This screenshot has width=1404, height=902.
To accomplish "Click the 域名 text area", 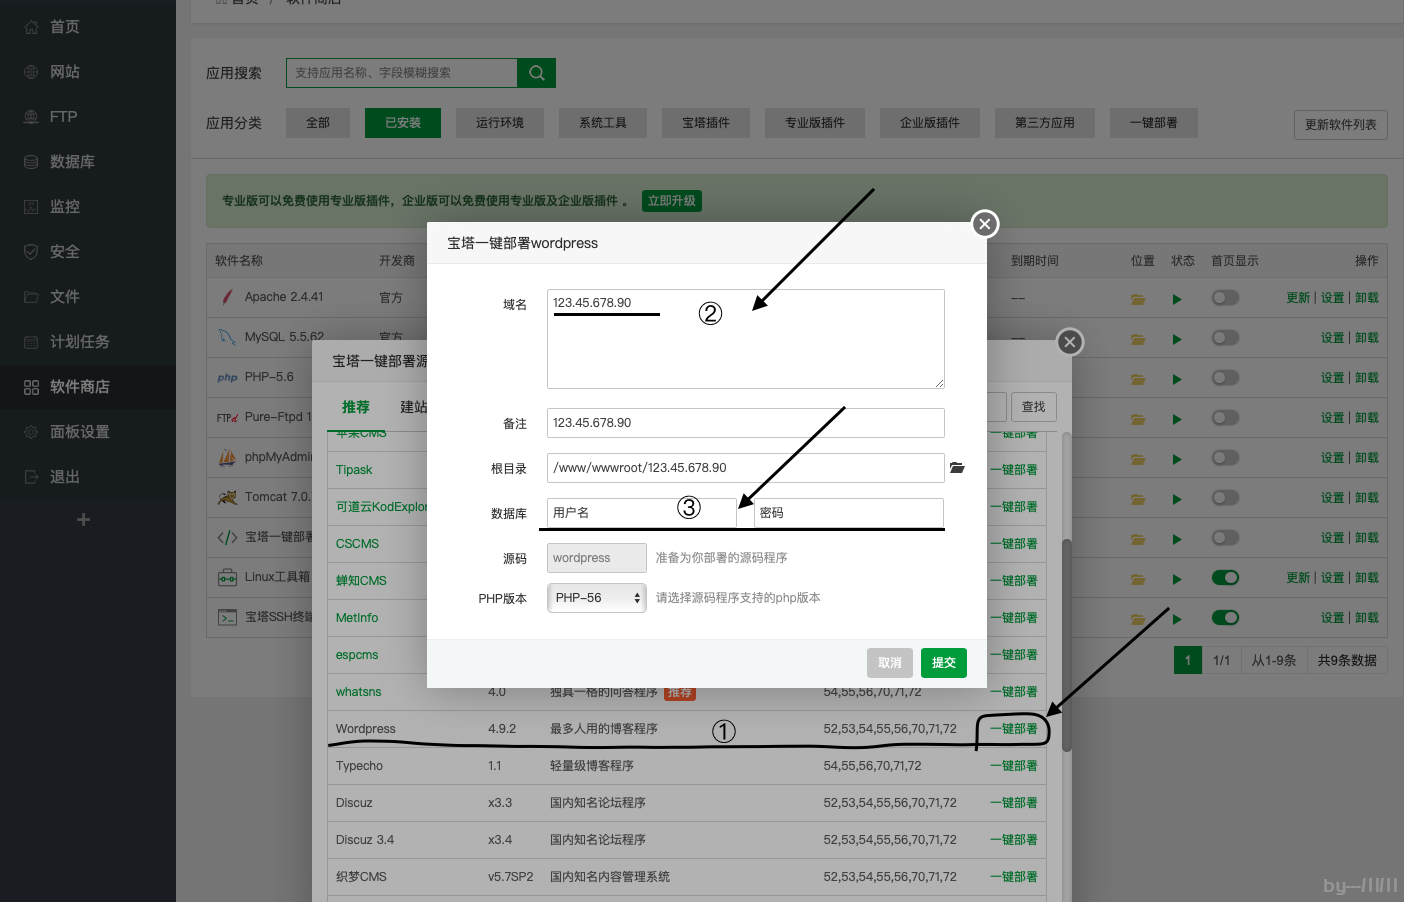I will 746,339.
